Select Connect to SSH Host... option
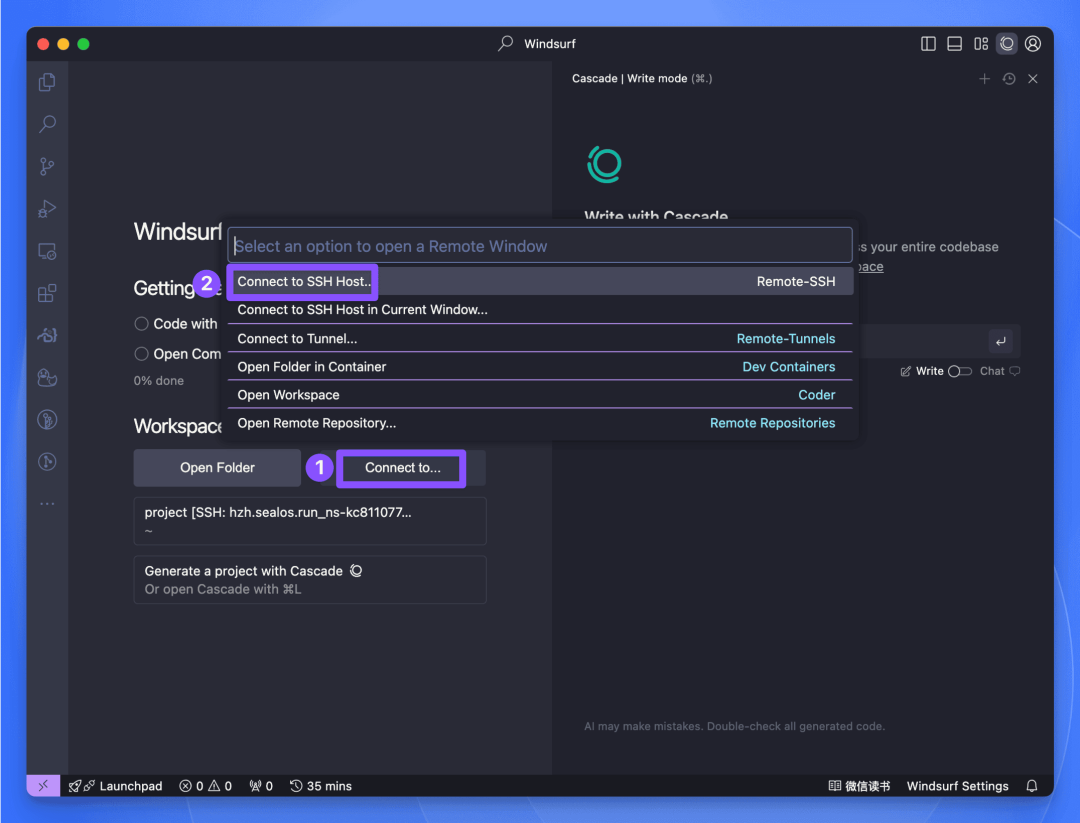Screen dimensions: 1080x823 [x=541, y=282]
